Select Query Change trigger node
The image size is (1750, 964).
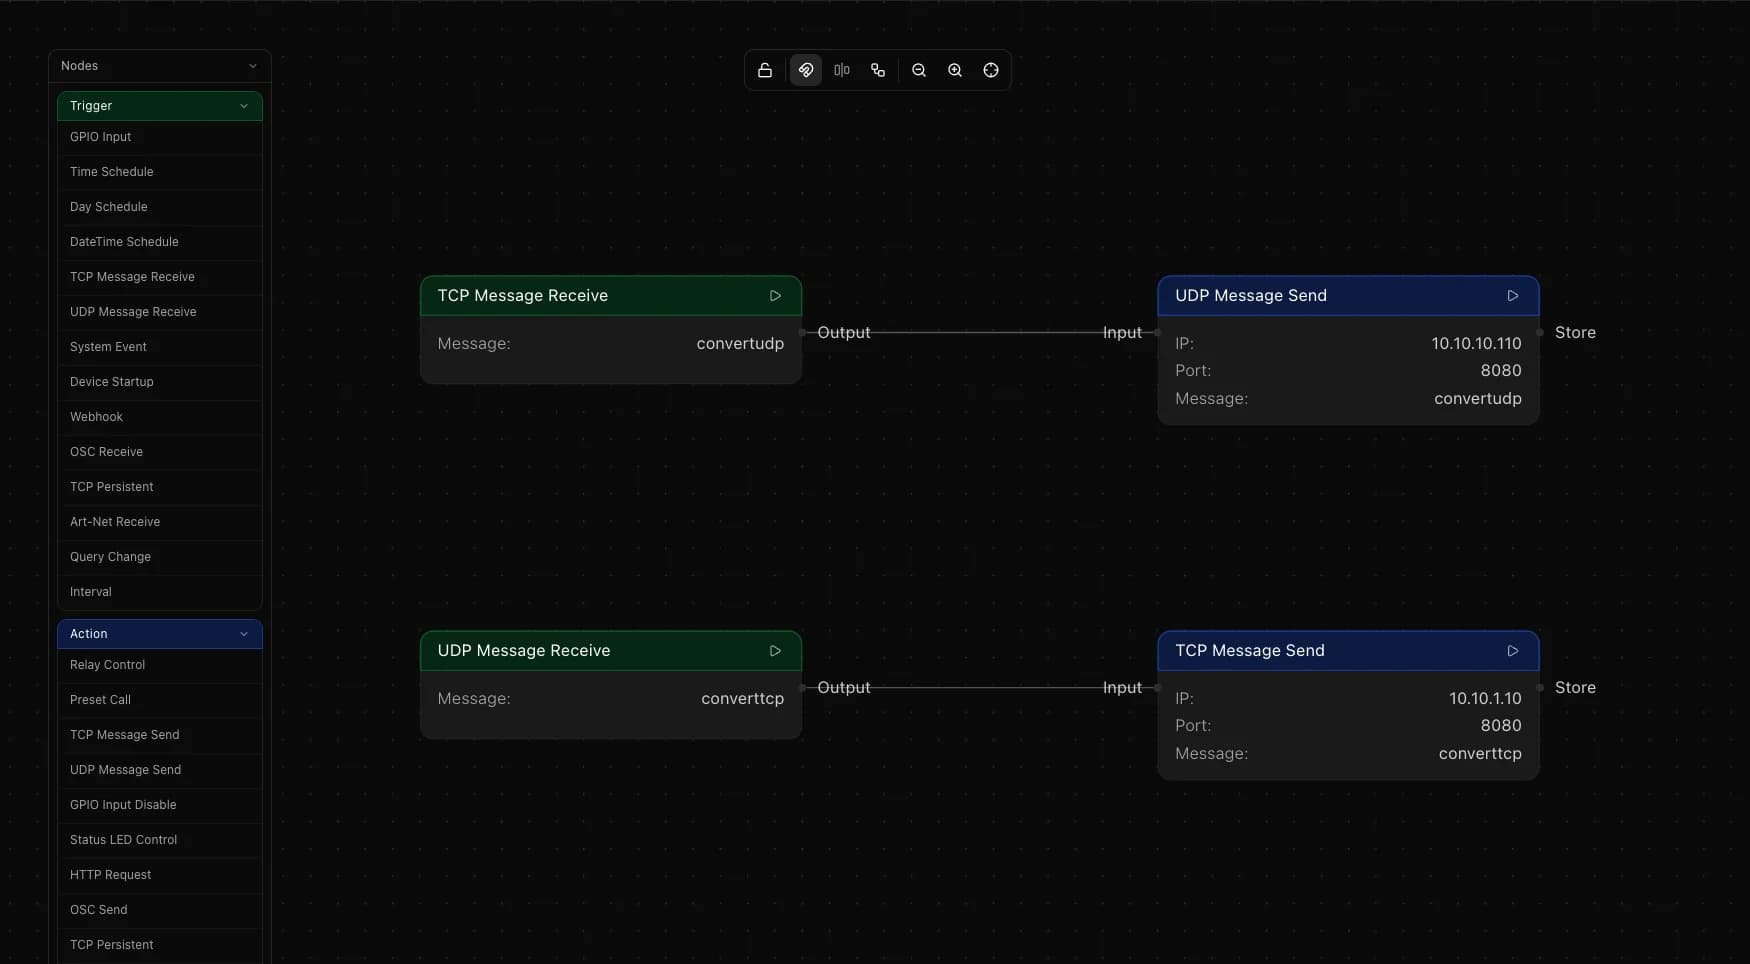[x=160, y=557]
